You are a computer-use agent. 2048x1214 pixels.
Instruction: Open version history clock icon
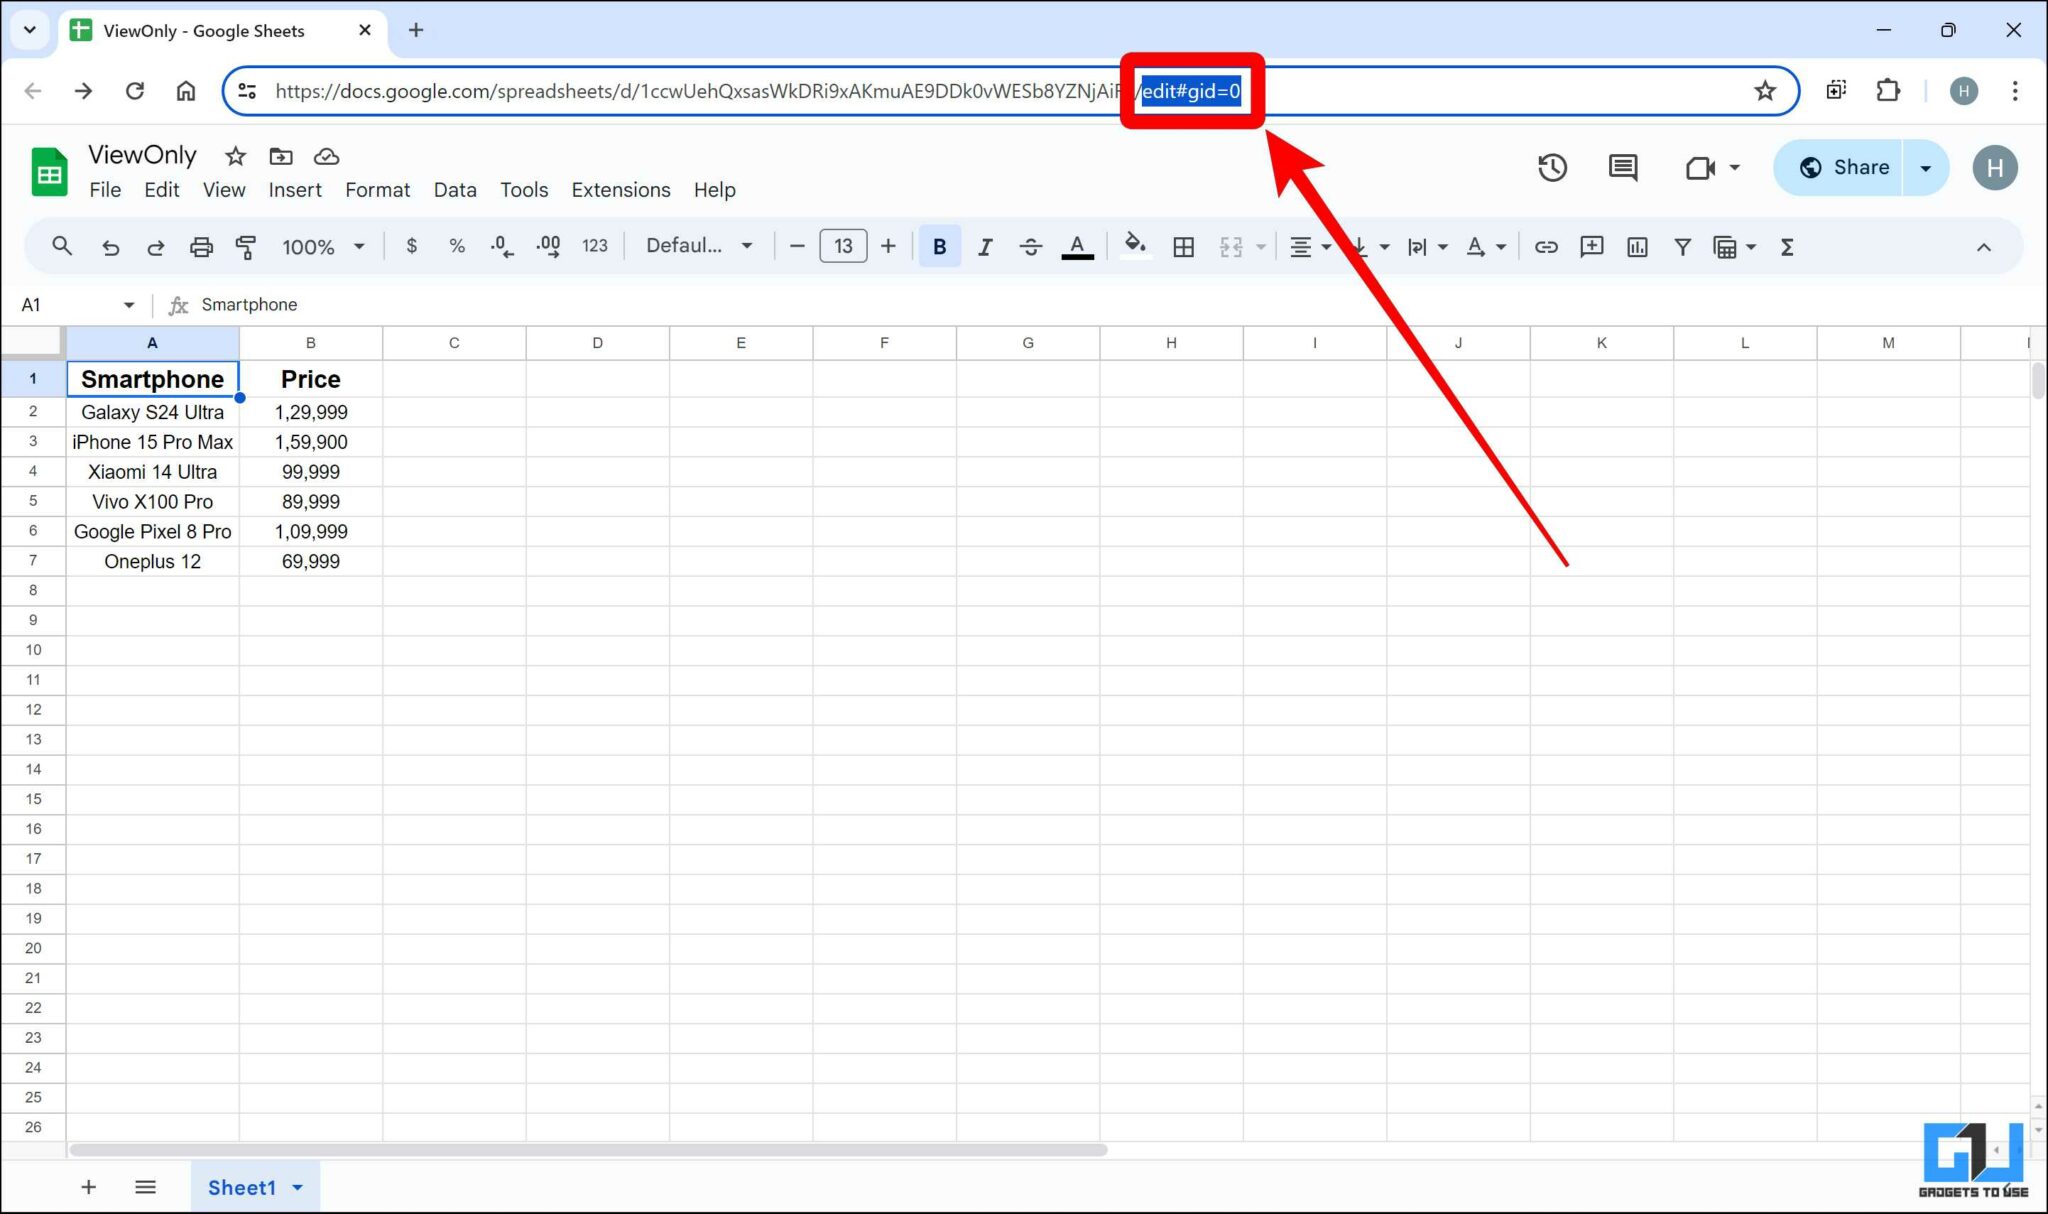click(1553, 167)
